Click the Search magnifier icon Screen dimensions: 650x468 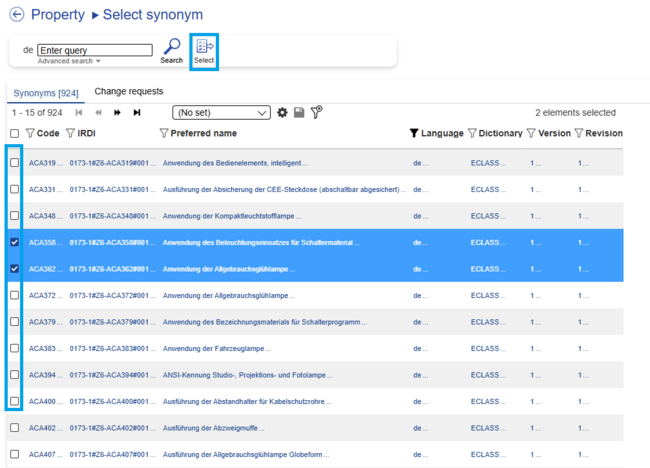point(172,46)
